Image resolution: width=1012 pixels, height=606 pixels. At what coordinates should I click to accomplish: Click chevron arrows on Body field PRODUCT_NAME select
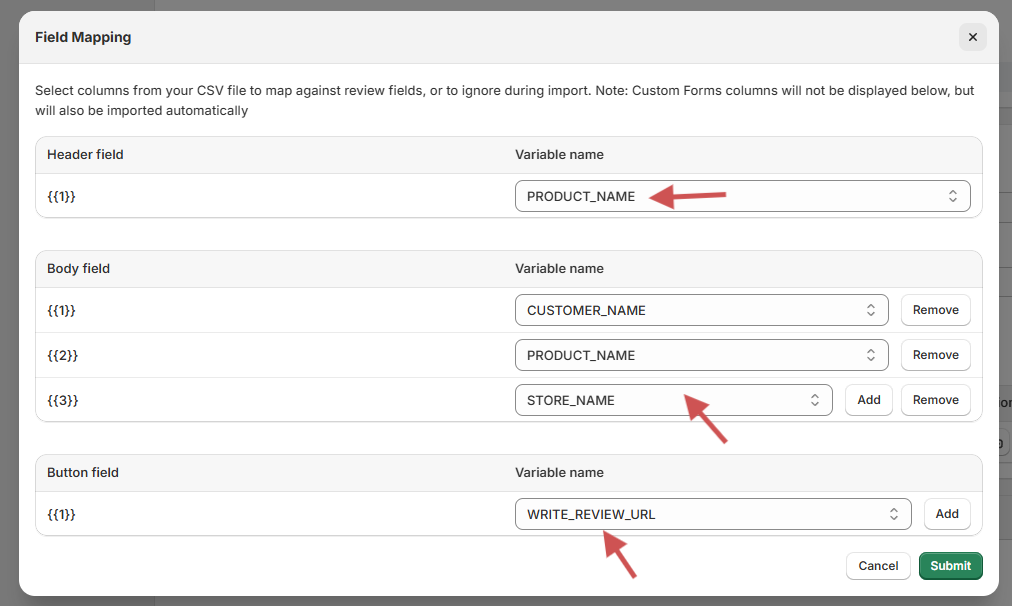[870, 355]
